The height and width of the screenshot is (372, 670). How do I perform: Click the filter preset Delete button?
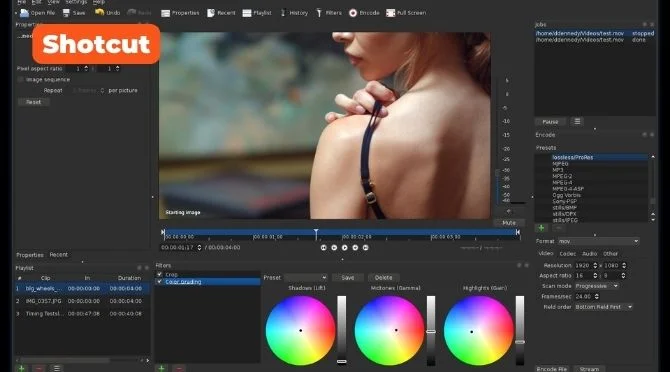coord(383,278)
